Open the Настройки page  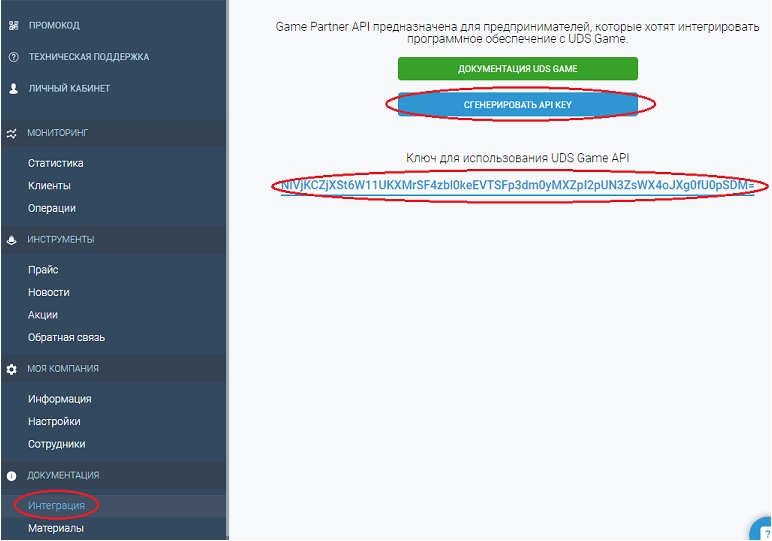point(54,422)
